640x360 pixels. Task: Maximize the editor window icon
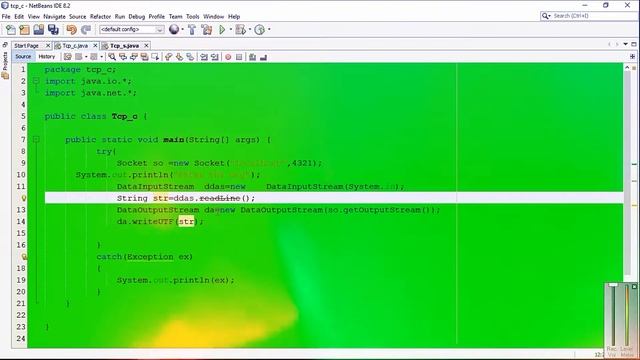[x=634, y=44]
